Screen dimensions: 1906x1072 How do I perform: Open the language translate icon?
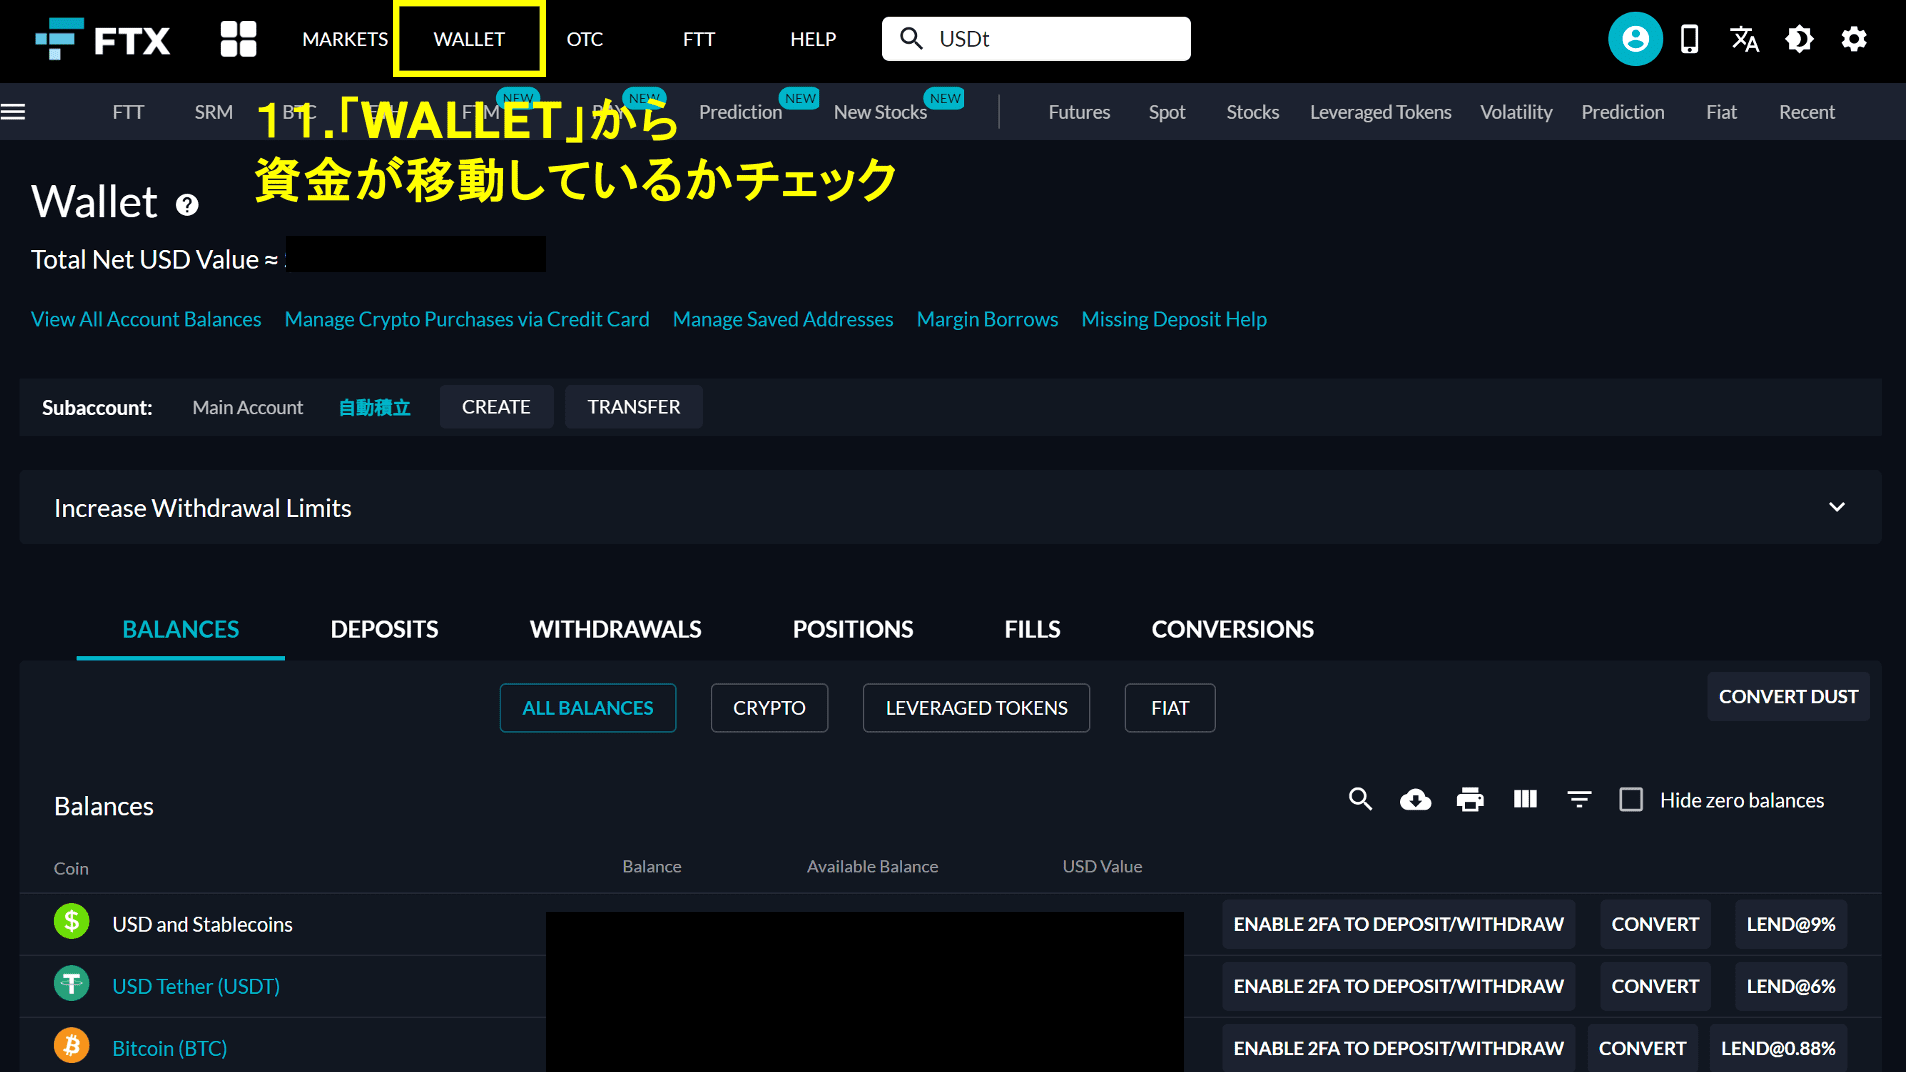point(1744,39)
